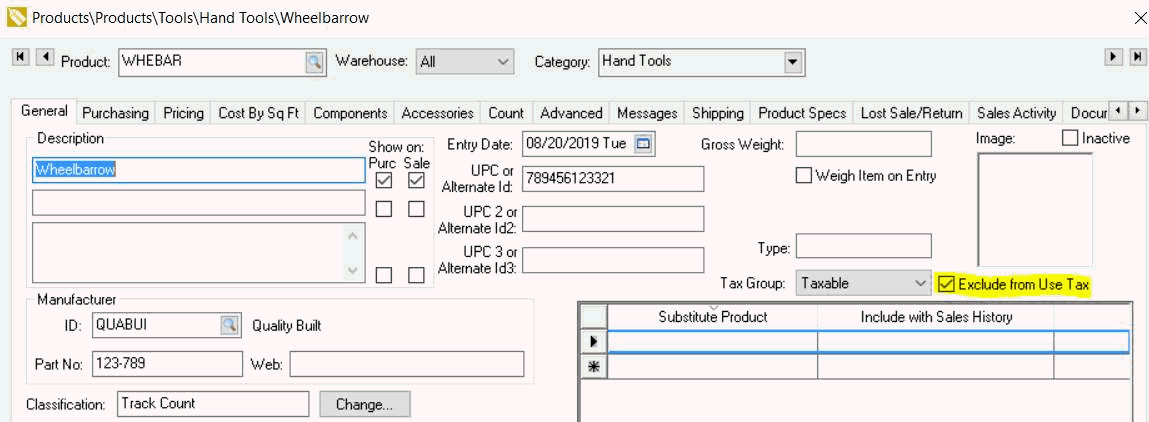Screen dimensions: 1149x422
Task: Switch to the Purchasing tab
Action: [115, 113]
